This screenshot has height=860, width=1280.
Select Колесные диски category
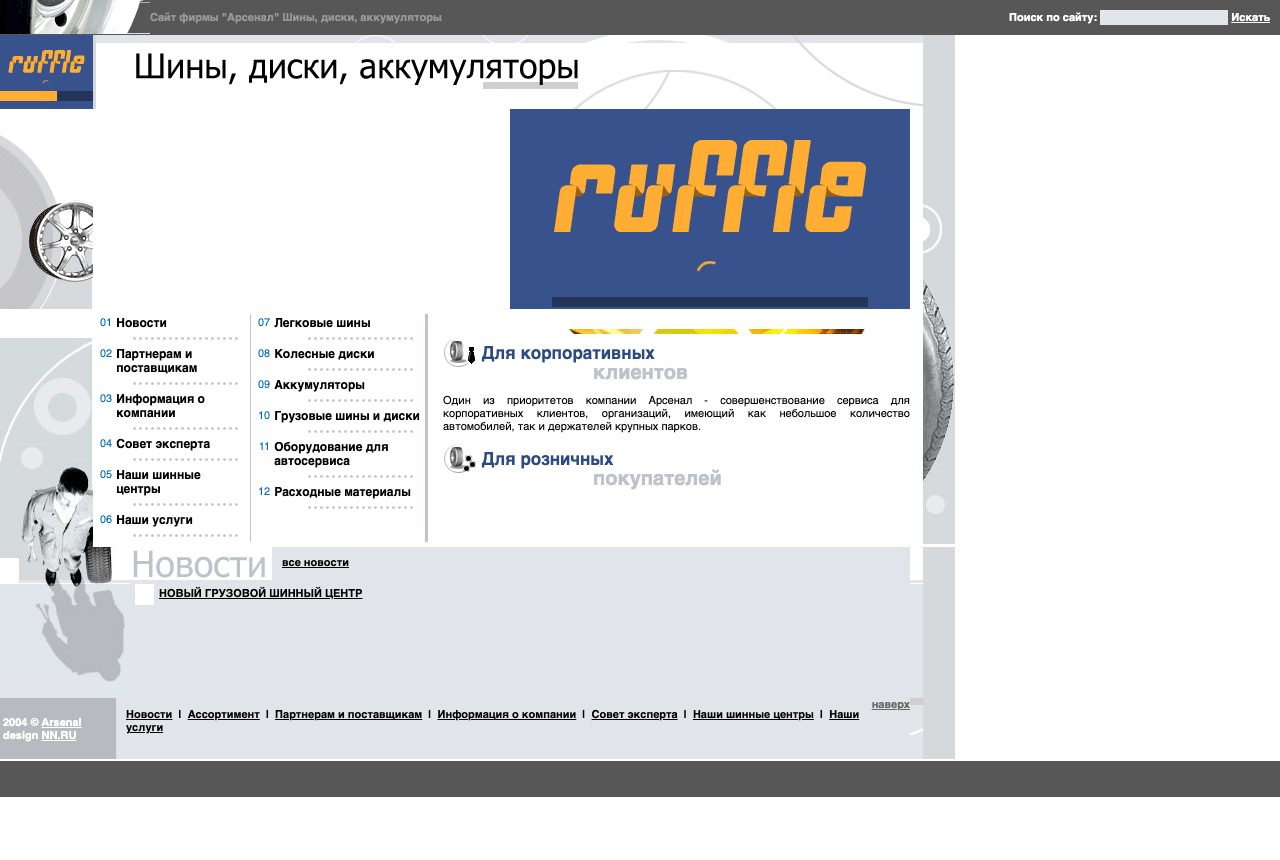[324, 354]
